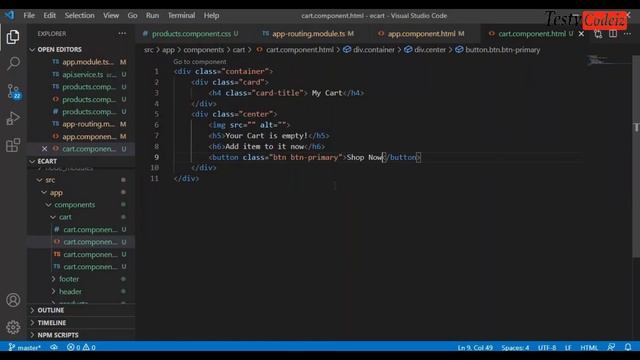This screenshot has height=360, width=640.
Task: Click the master branch indicator in status bar
Action: 24,347
